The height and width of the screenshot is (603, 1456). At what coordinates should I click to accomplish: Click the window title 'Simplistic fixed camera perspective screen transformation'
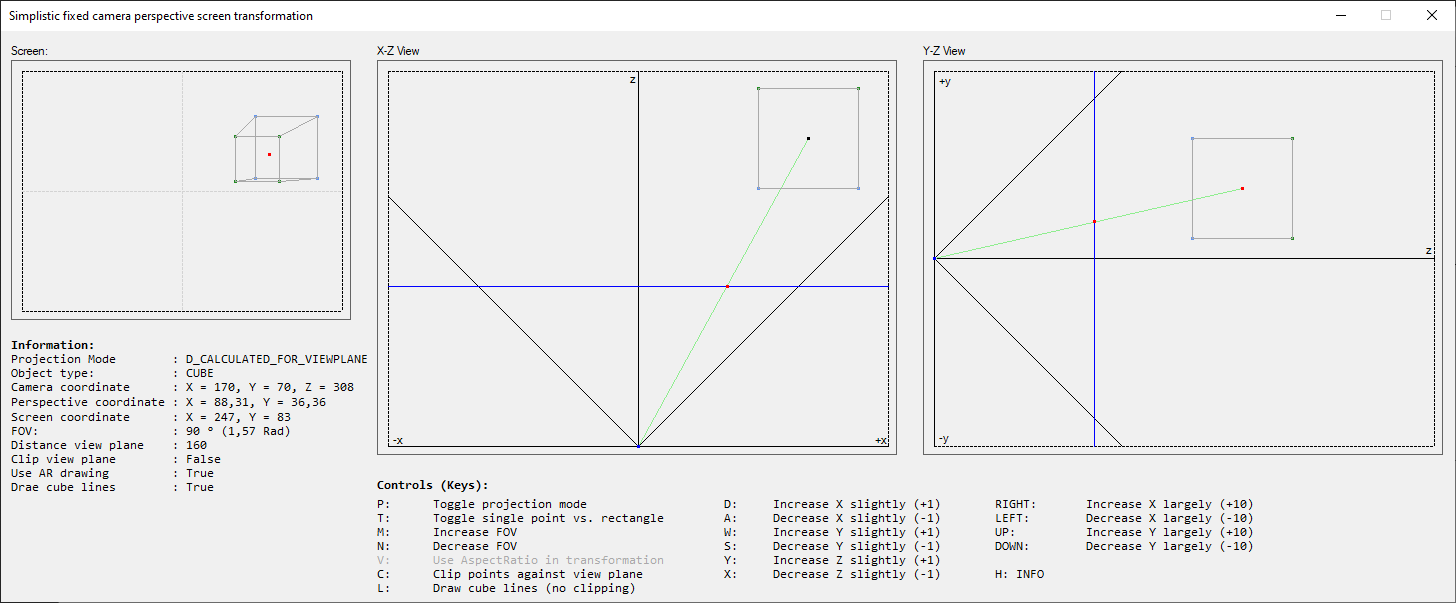161,16
